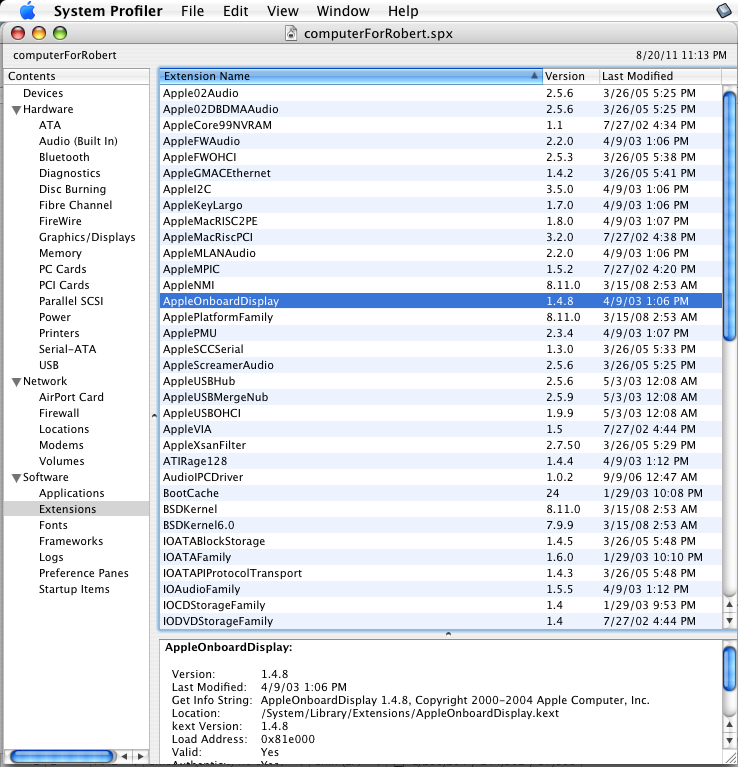Click extension list scroll down arrow
This screenshot has width=738, height=767.
click(x=729, y=621)
